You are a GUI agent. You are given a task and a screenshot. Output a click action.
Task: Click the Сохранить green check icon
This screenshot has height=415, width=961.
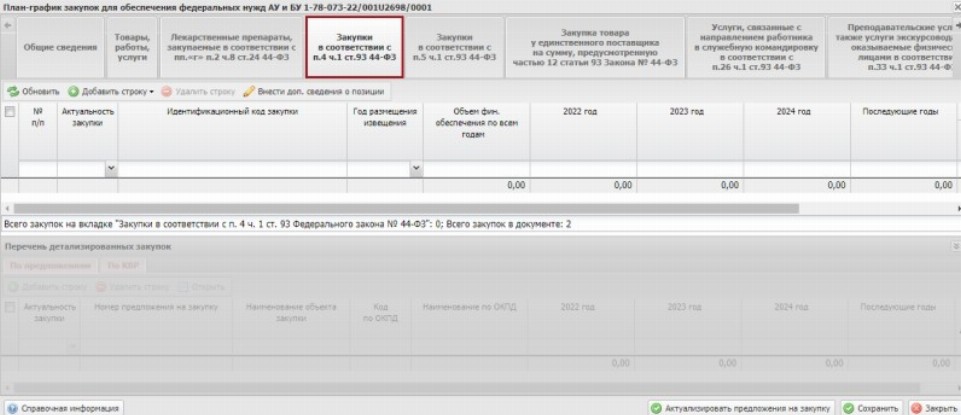tap(848, 408)
